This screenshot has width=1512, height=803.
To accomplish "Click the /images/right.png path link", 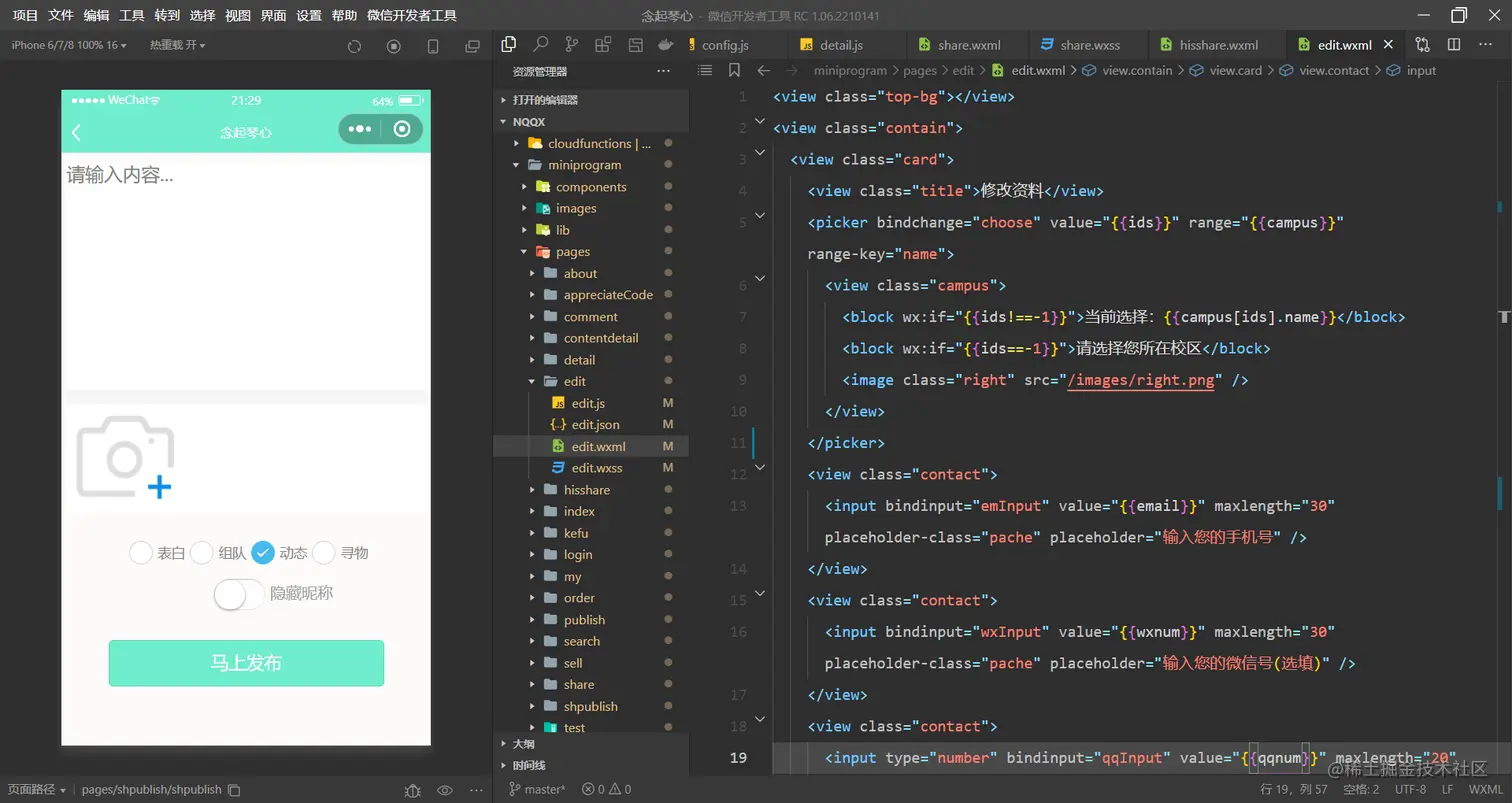I will (x=1141, y=380).
